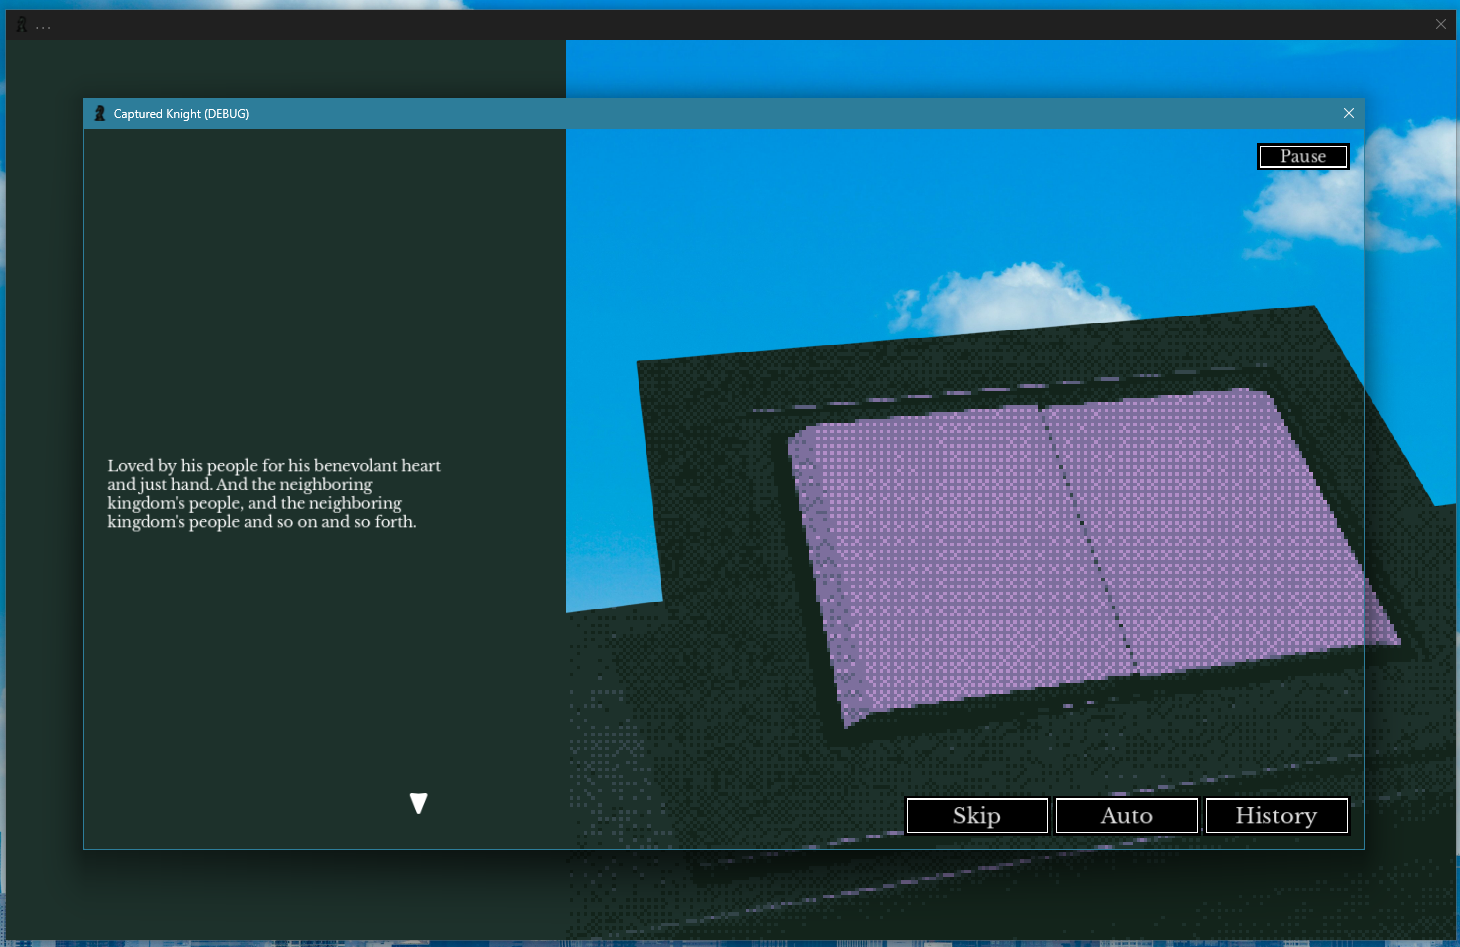The image size is (1460, 947).
Task: Click the Pause button
Action: [1303, 157]
